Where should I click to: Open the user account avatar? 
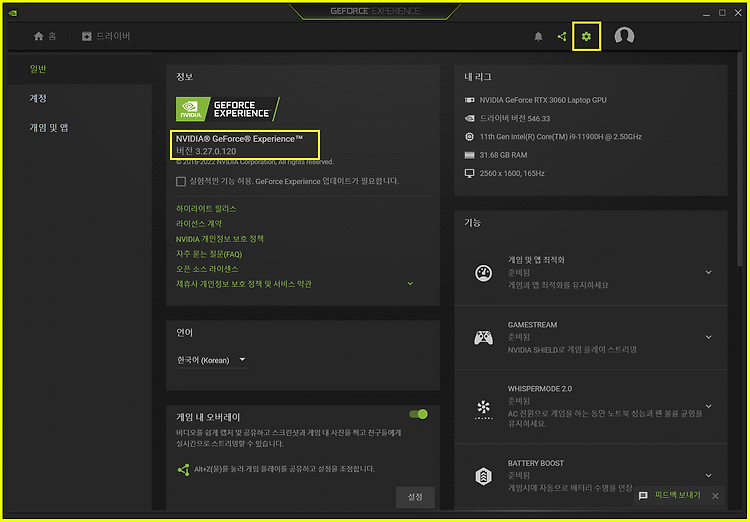tap(624, 36)
